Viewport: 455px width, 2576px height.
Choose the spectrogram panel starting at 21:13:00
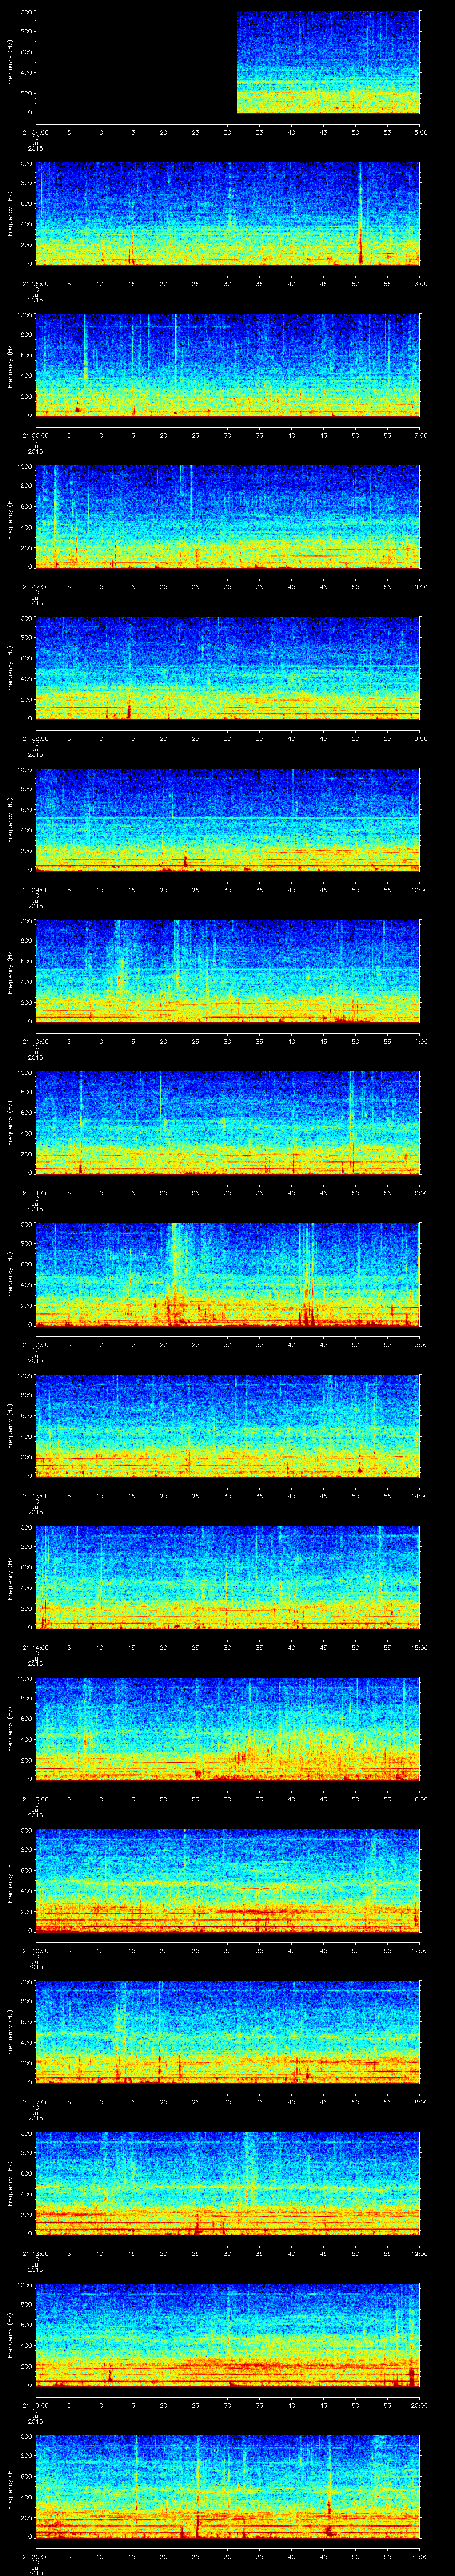tap(228, 1426)
